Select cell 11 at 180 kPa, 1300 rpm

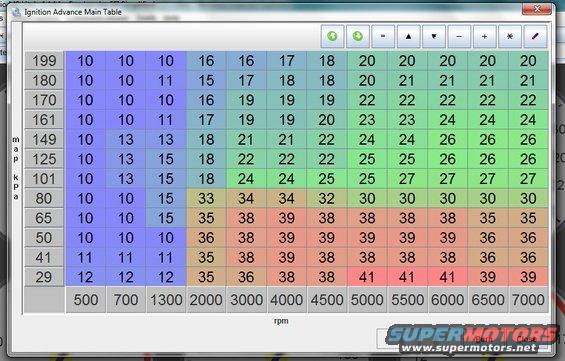(166, 80)
